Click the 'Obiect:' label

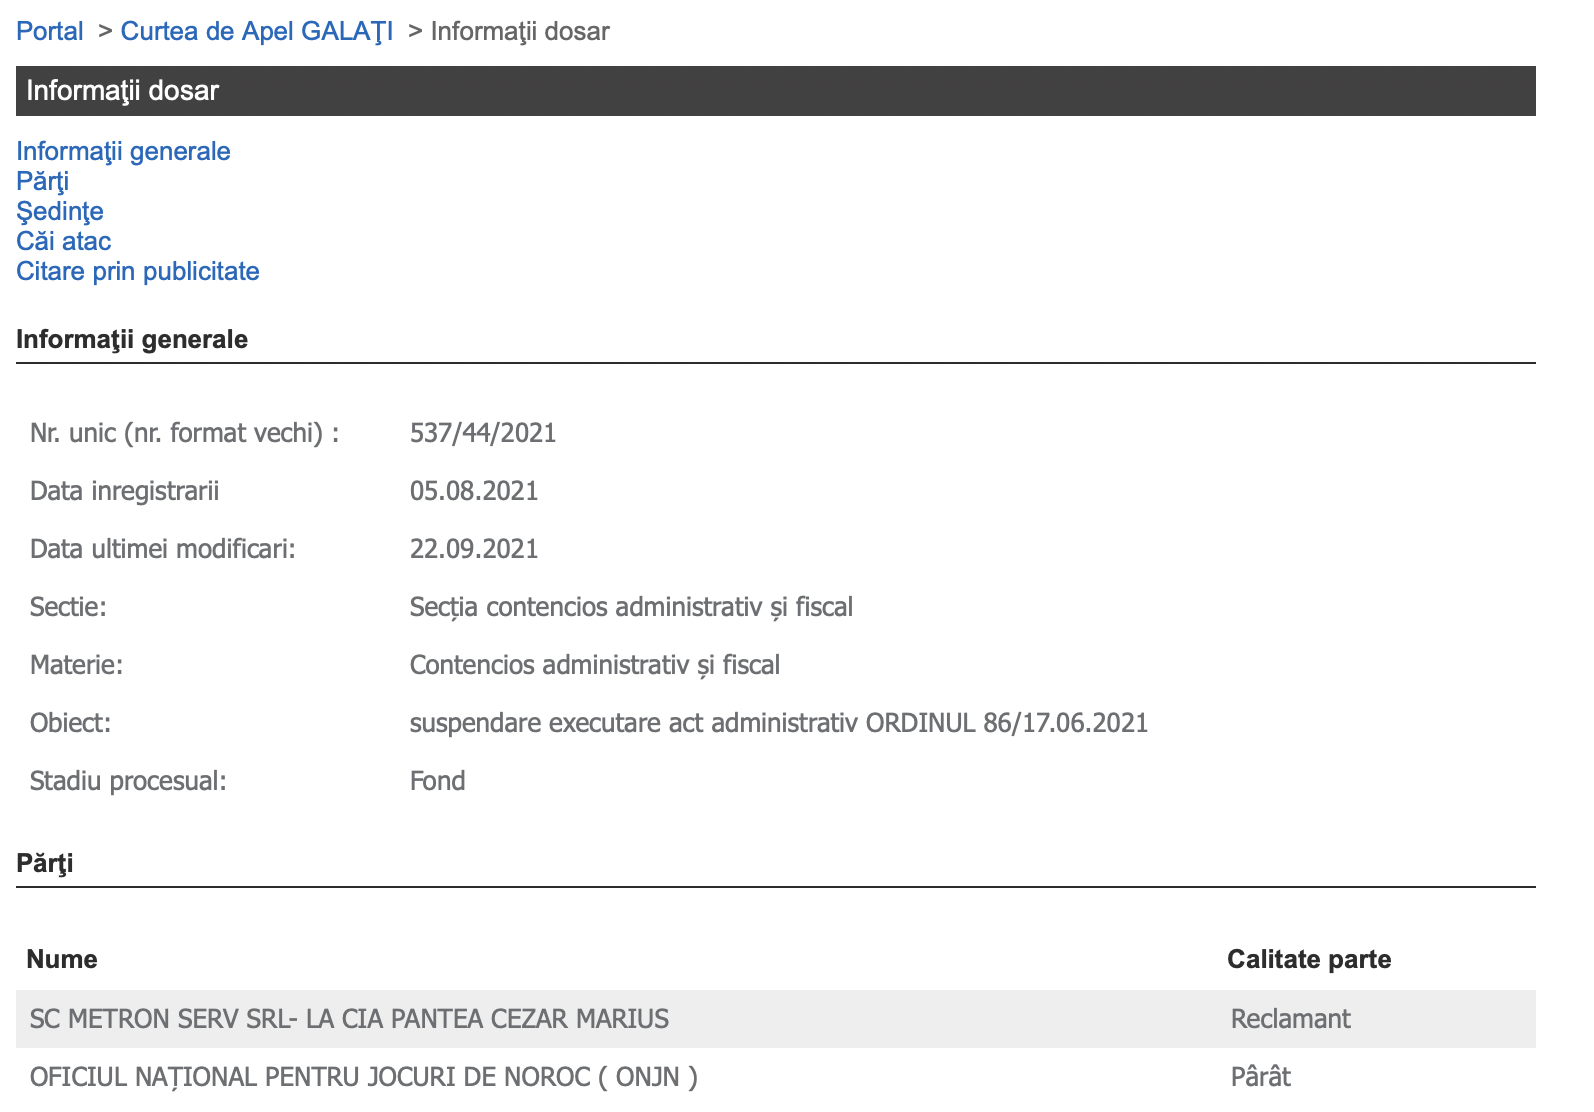coord(71,723)
